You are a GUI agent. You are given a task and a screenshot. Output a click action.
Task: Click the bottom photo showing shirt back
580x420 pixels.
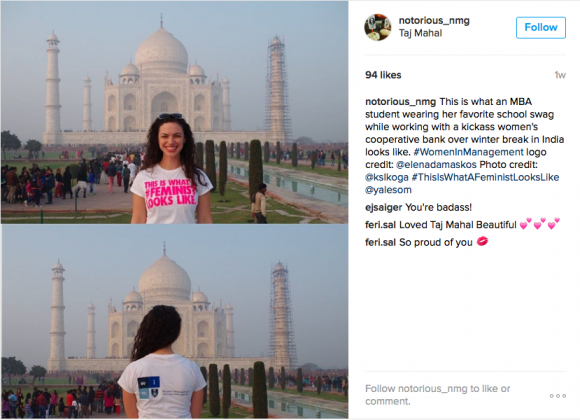coord(174,321)
